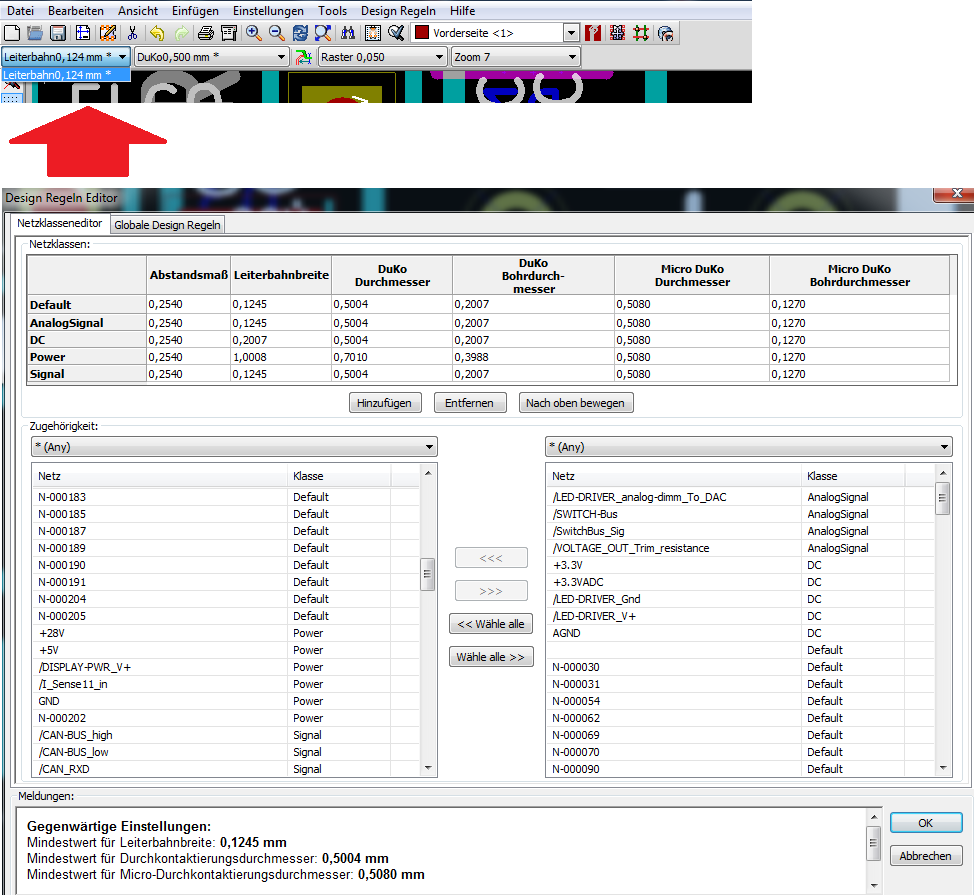Save the board using floppy disk icon

tap(58, 33)
